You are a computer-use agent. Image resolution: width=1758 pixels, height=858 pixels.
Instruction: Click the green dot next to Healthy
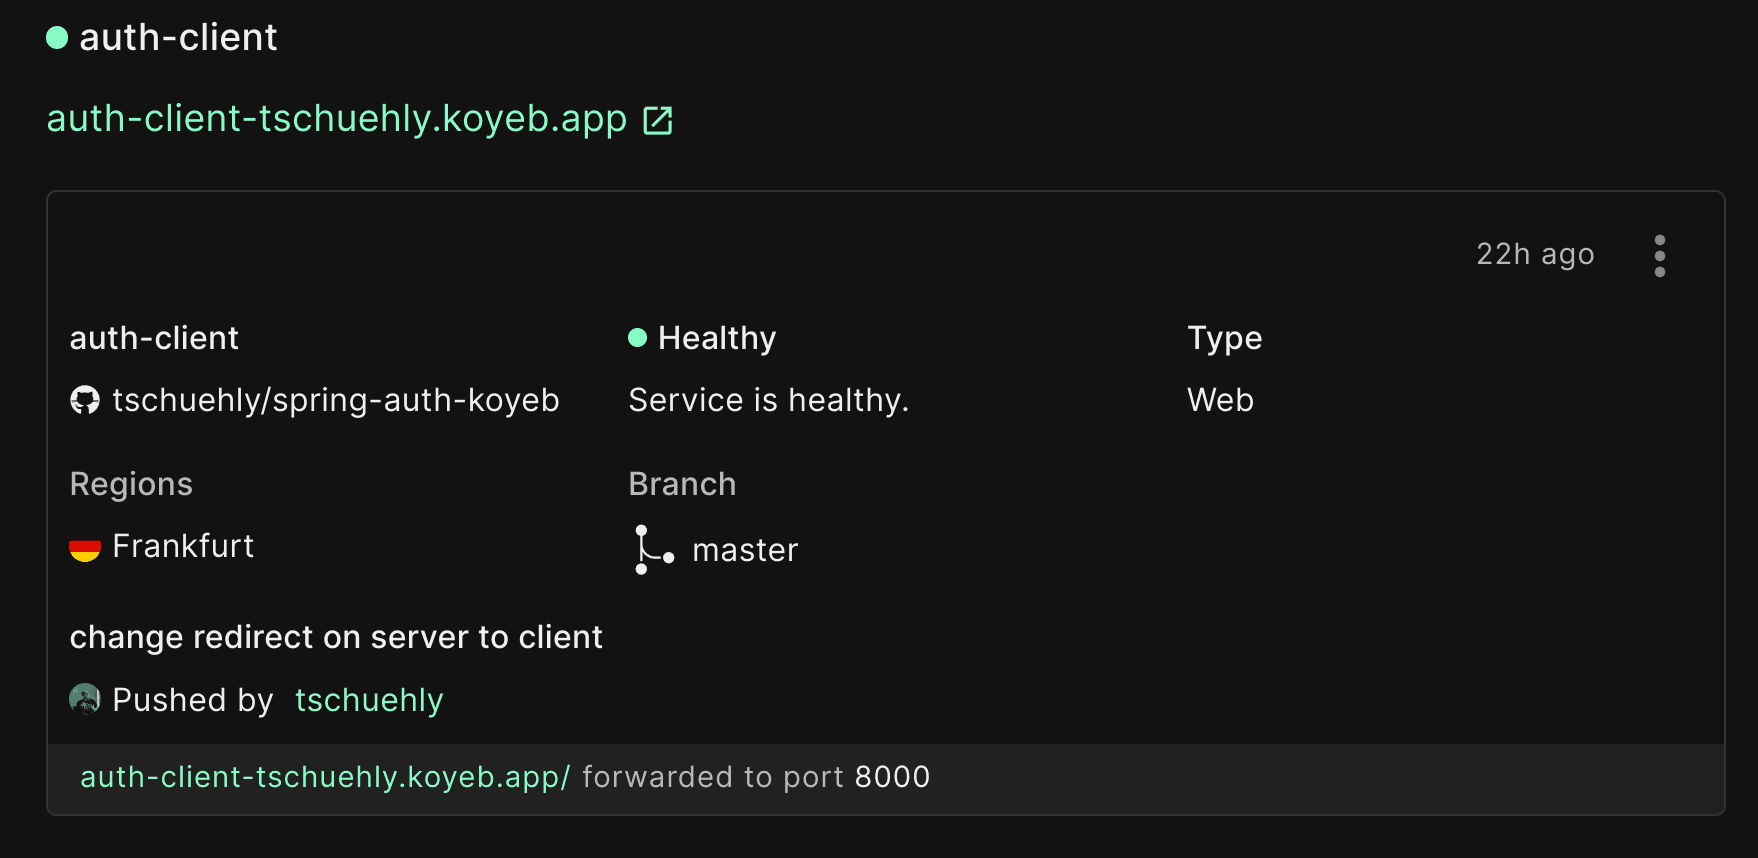(637, 338)
